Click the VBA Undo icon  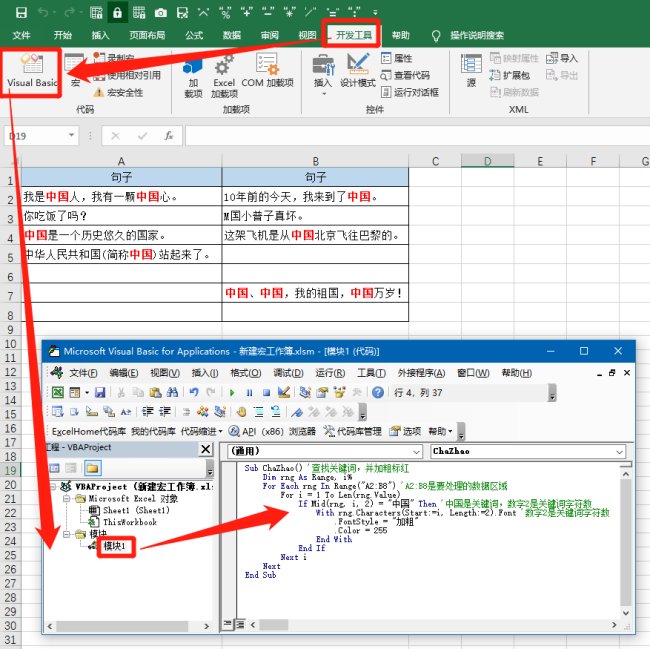pyautogui.click(x=194, y=392)
